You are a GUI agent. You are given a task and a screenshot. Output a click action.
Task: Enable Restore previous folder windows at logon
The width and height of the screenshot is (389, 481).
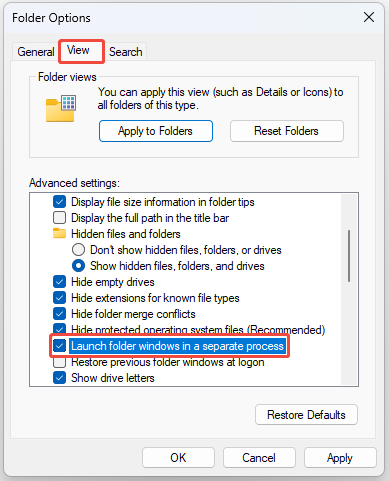coord(59,362)
